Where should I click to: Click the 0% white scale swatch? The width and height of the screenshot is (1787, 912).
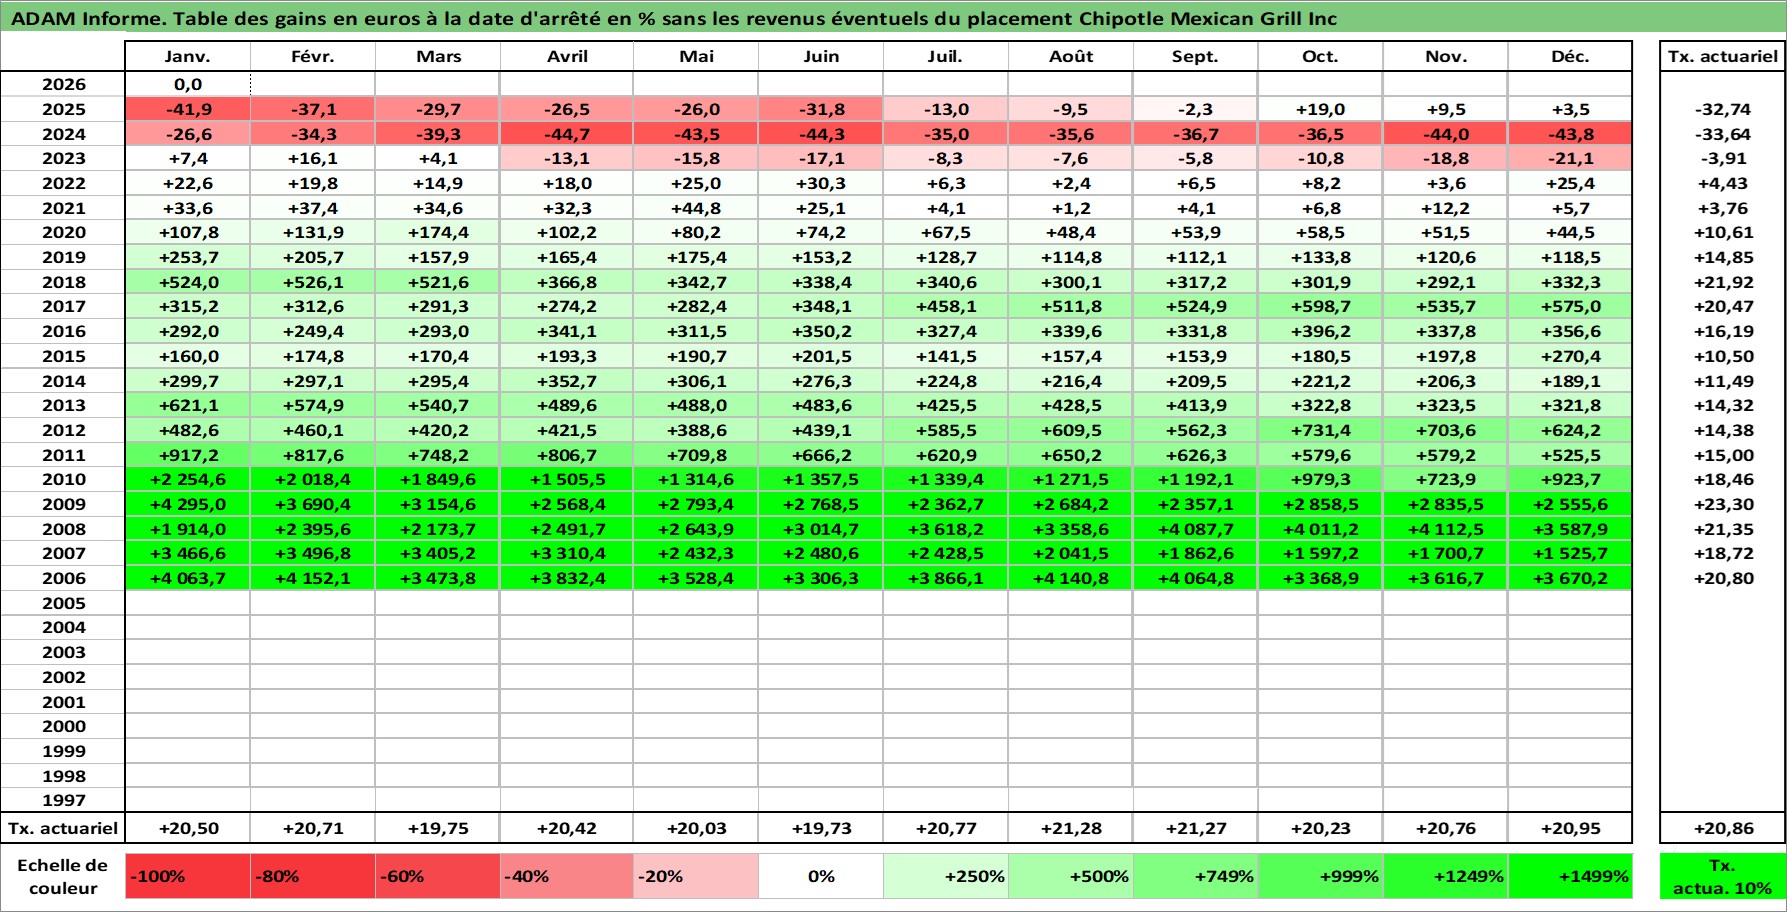point(821,876)
